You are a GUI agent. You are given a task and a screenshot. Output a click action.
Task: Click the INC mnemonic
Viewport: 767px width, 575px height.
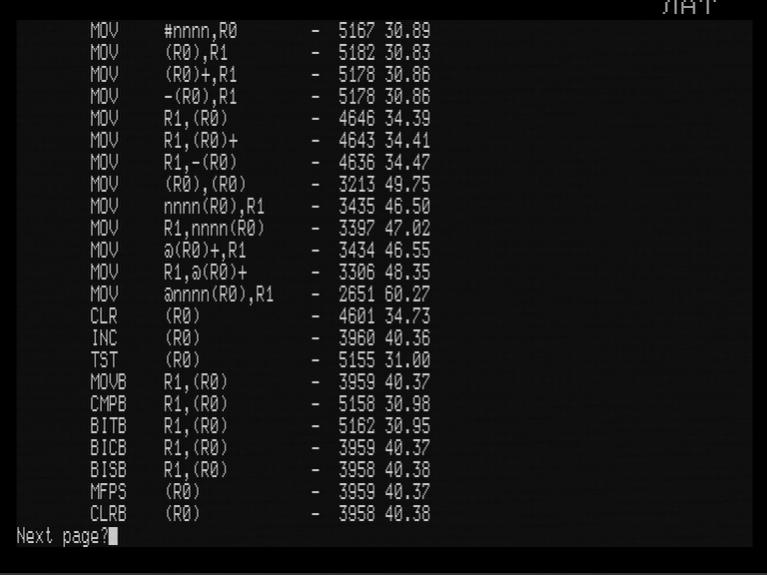pos(104,338)
